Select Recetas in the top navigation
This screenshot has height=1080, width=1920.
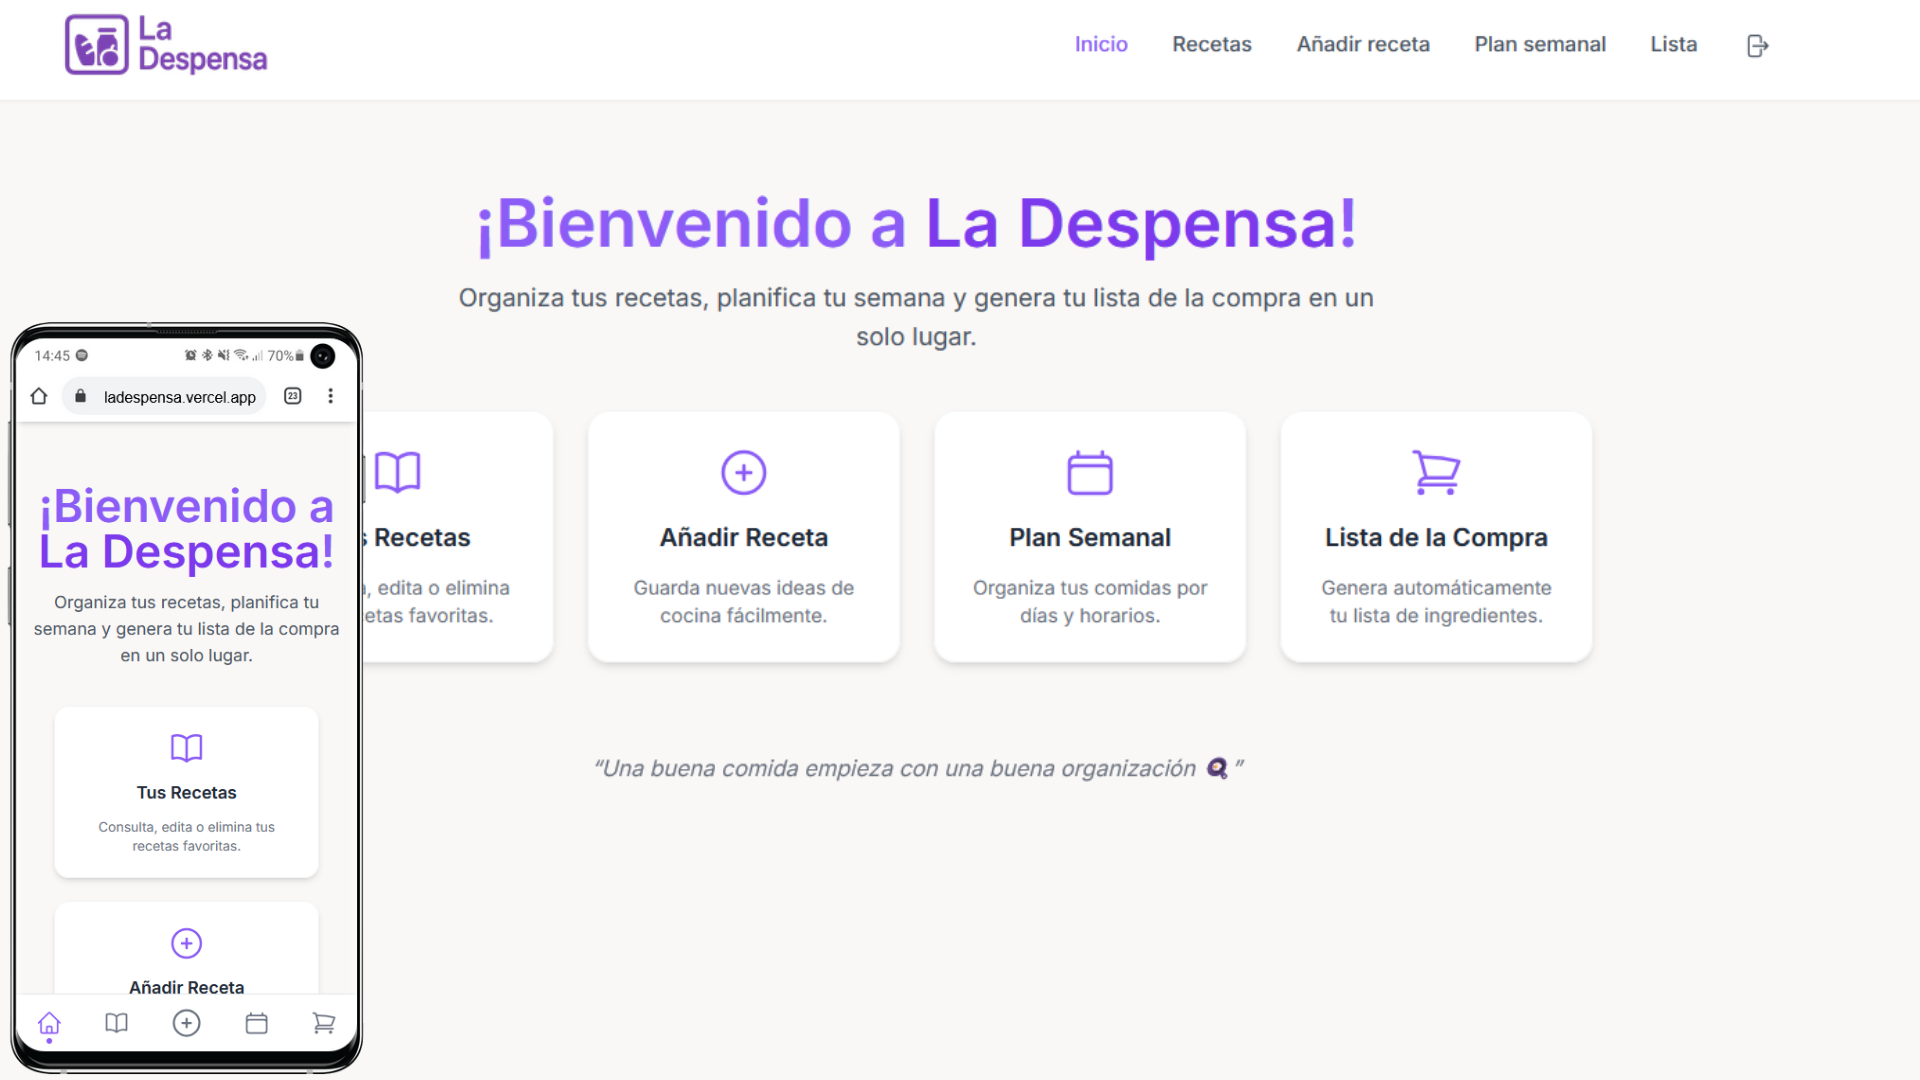click(x=1212, y=44)
